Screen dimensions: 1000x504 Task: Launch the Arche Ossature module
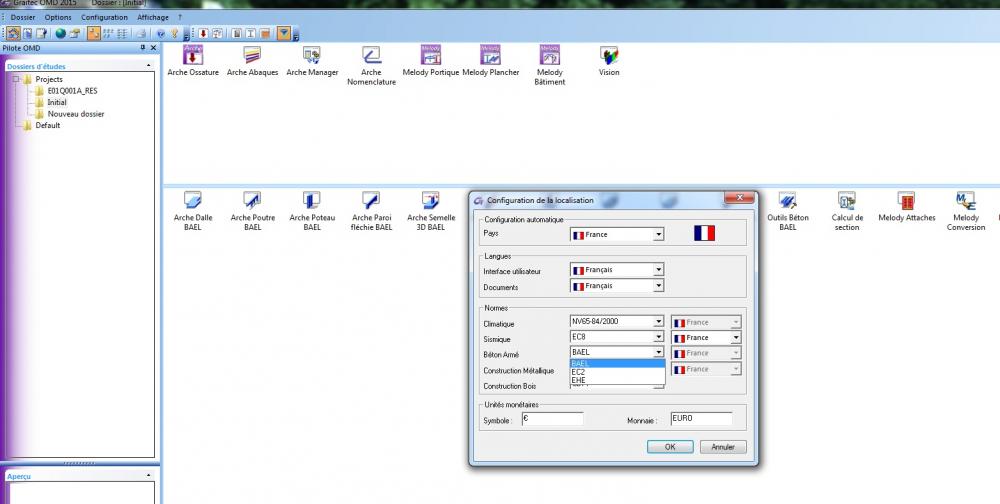pos(193,61)
